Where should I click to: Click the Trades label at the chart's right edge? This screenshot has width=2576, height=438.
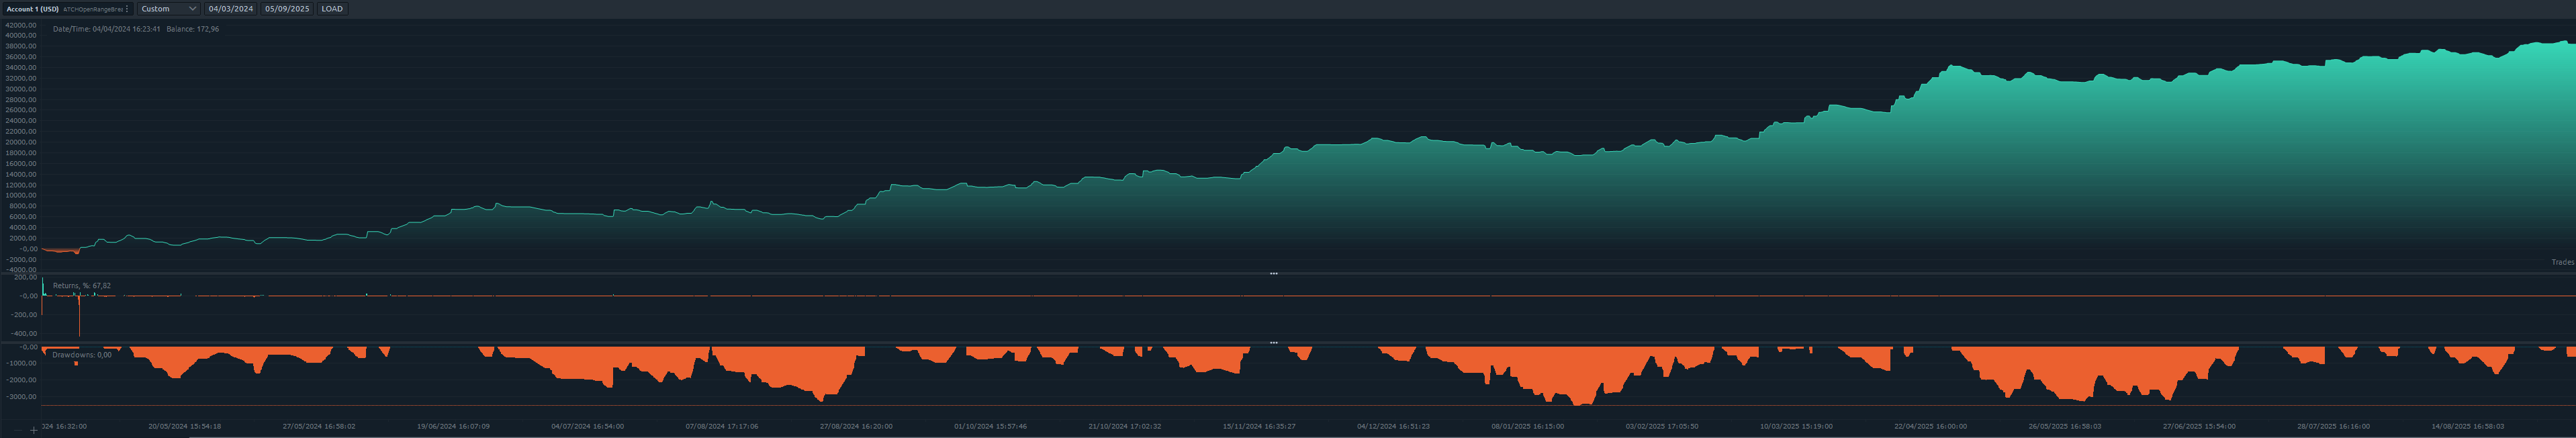(x=2562, y=262)
